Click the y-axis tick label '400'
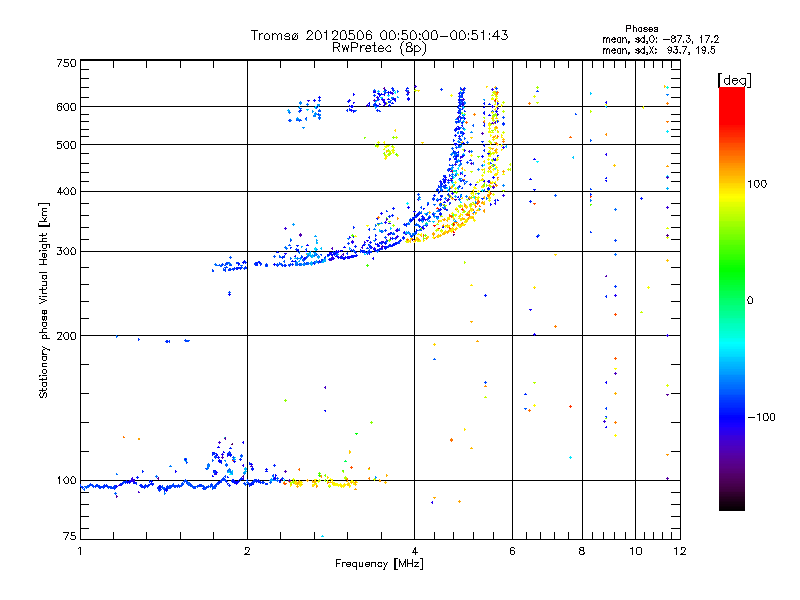 pos(66,192)
